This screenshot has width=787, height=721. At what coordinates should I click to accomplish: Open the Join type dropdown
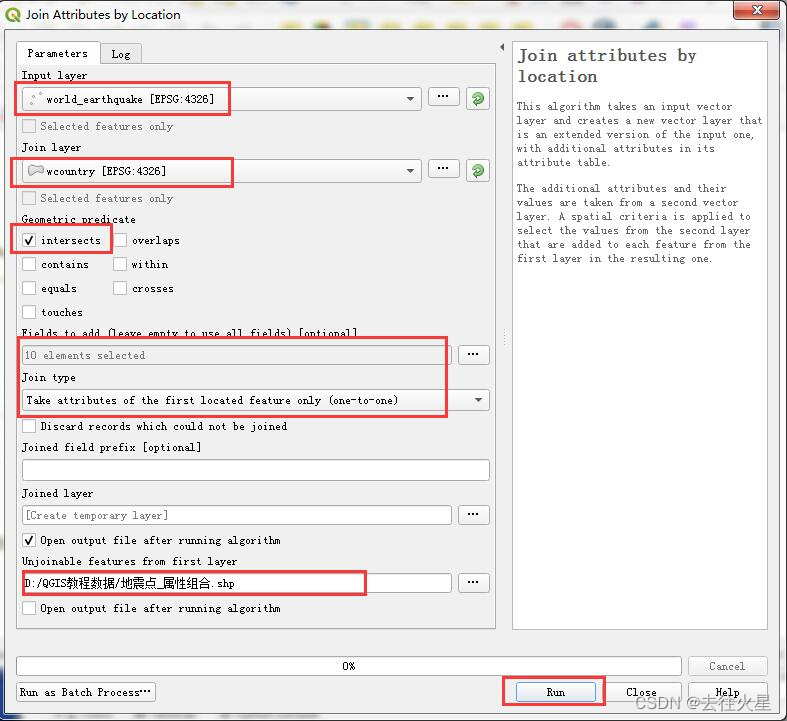255,400
